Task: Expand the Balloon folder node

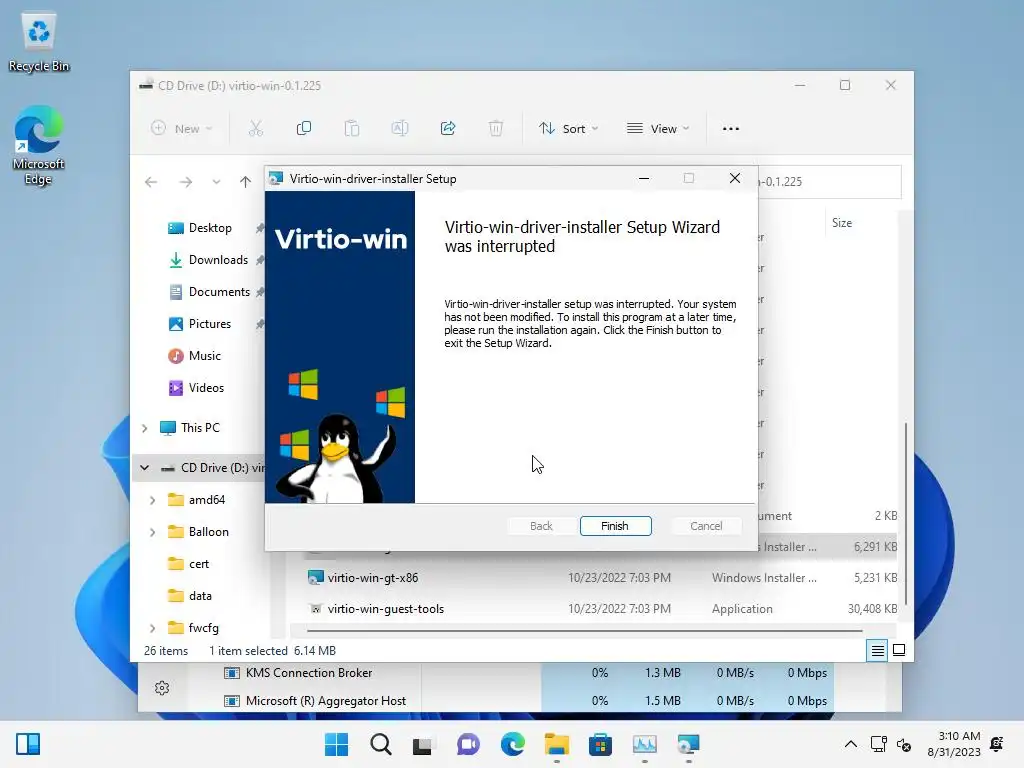Action: click(x=152, y=532)
